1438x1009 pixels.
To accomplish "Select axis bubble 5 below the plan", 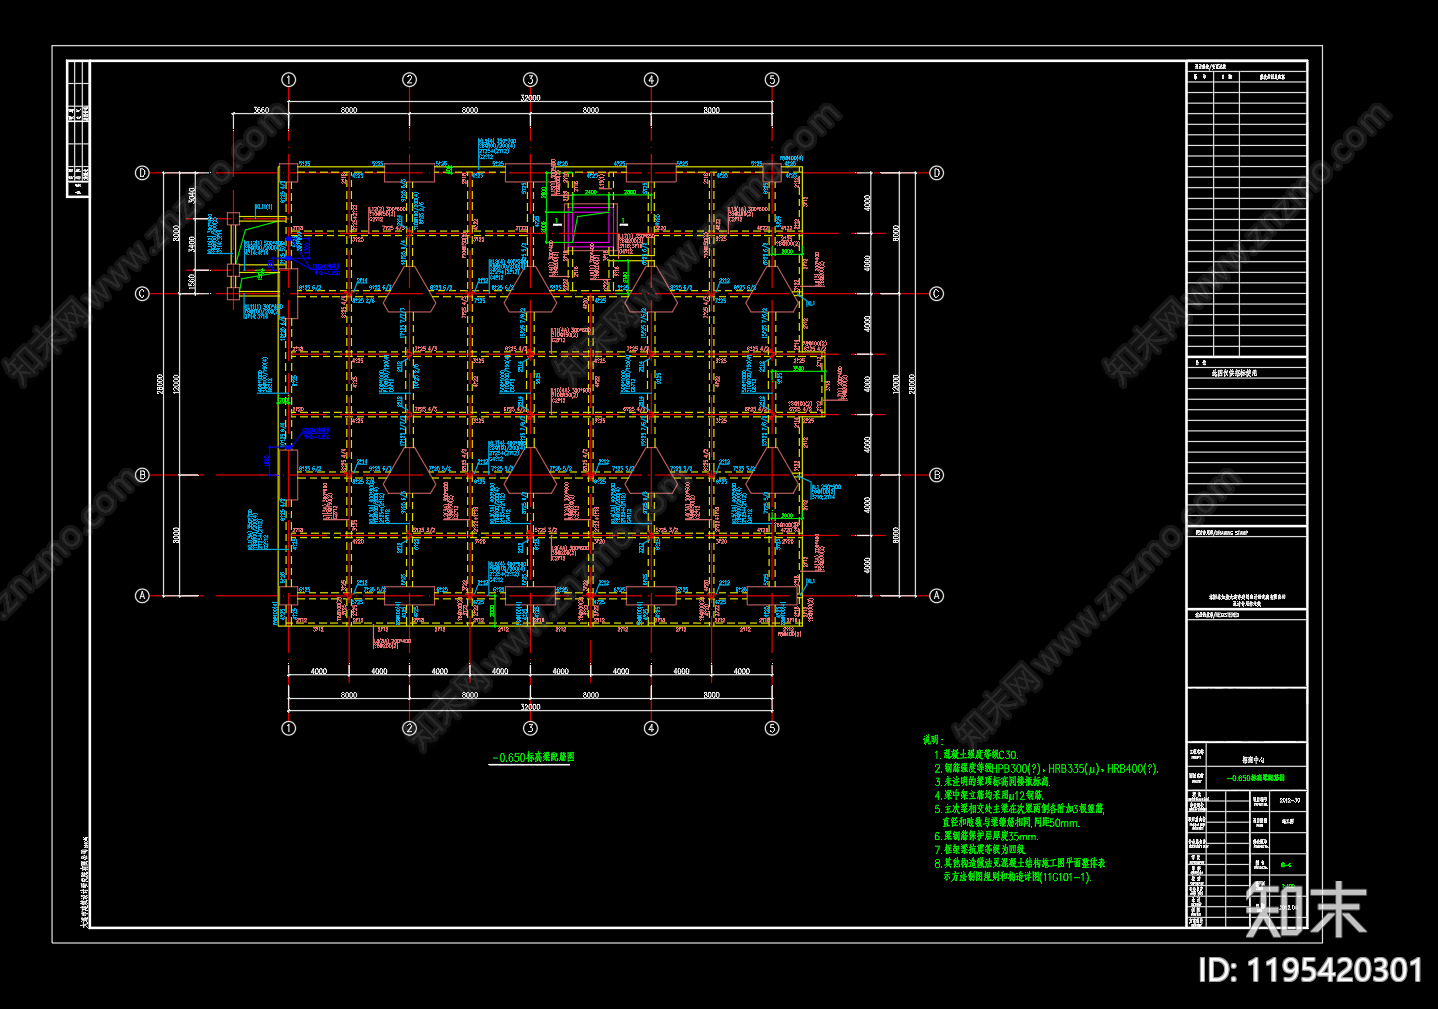I will click(772, 728).
